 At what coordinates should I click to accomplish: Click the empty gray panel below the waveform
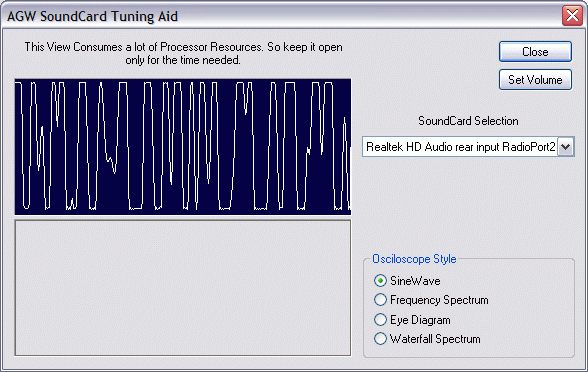point(183,288)
